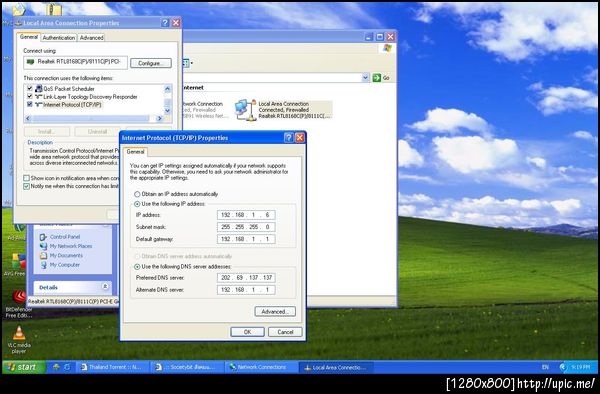Open My Documents icon in sidebar
This screenshot has width=600, height=394.
point(43,255)
